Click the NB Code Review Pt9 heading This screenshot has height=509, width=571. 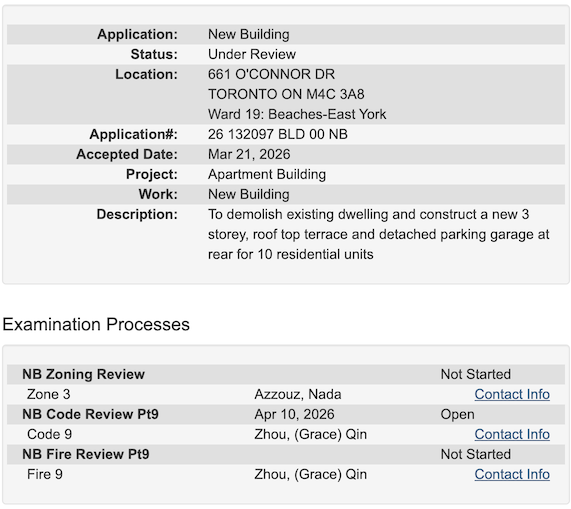[x=90, y=414]
